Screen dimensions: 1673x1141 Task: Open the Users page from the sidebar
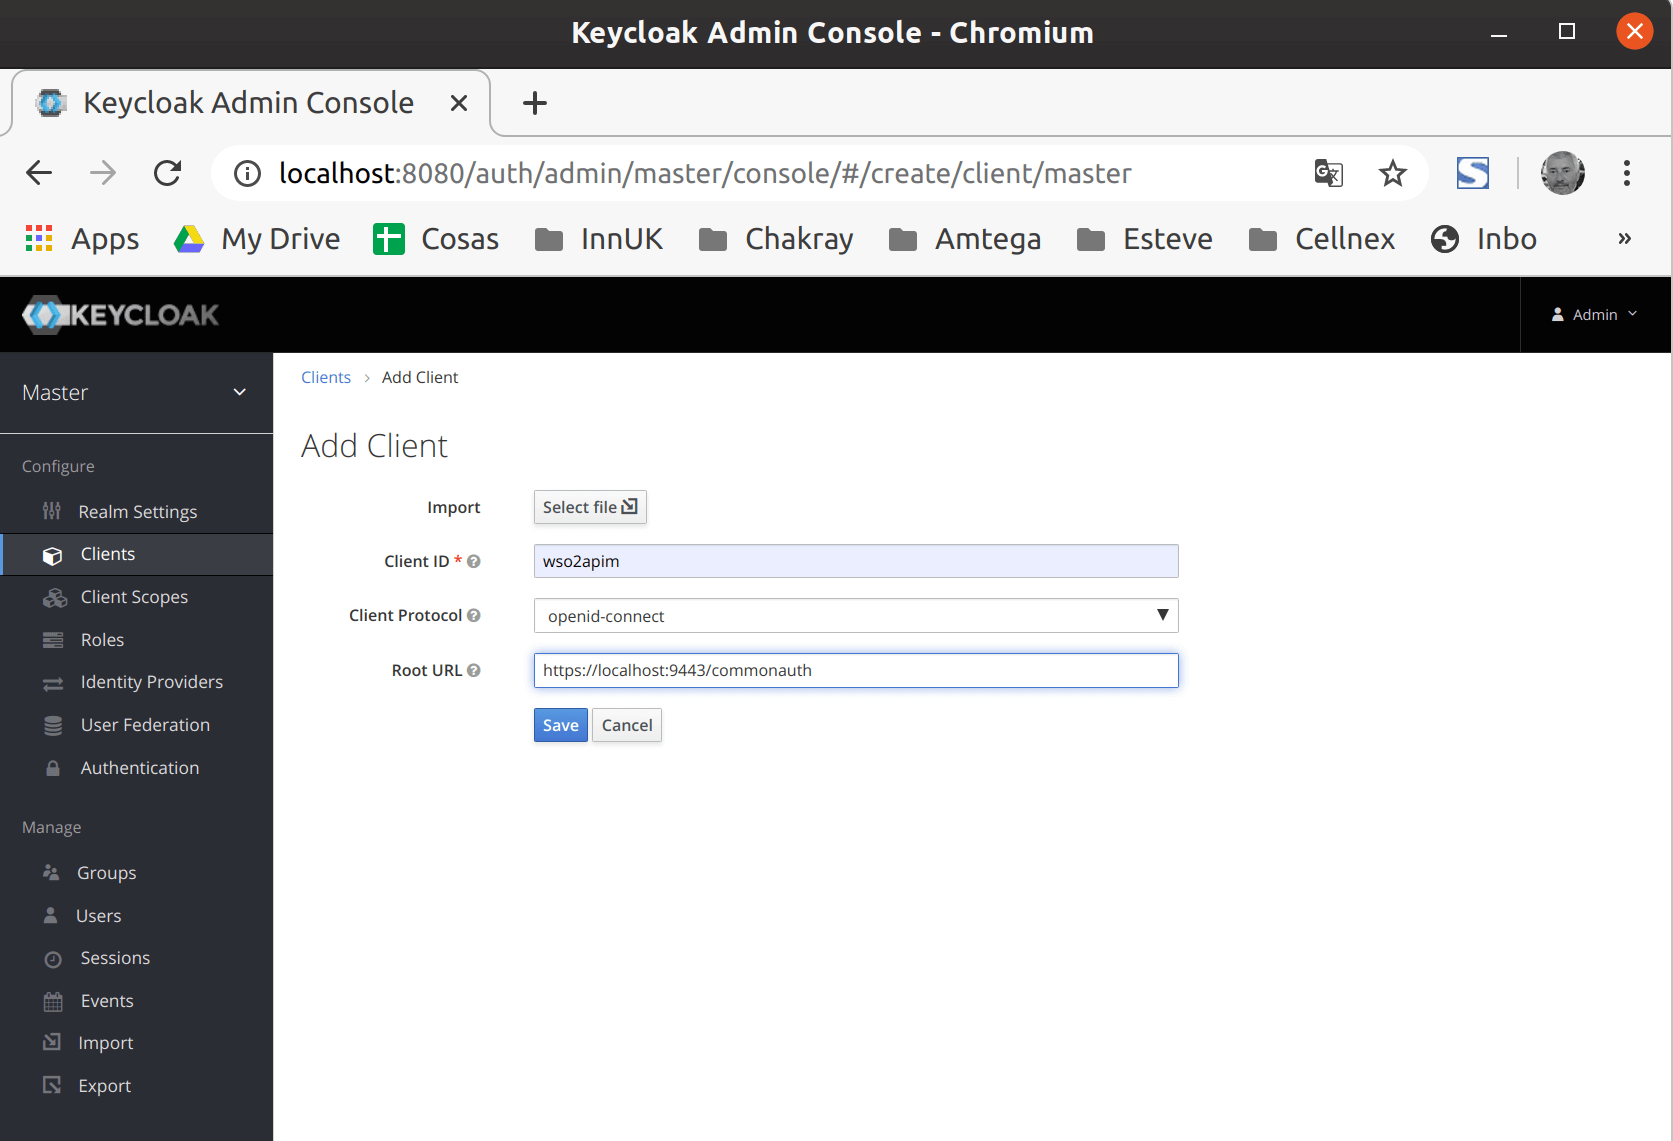[x=98, y=915]
